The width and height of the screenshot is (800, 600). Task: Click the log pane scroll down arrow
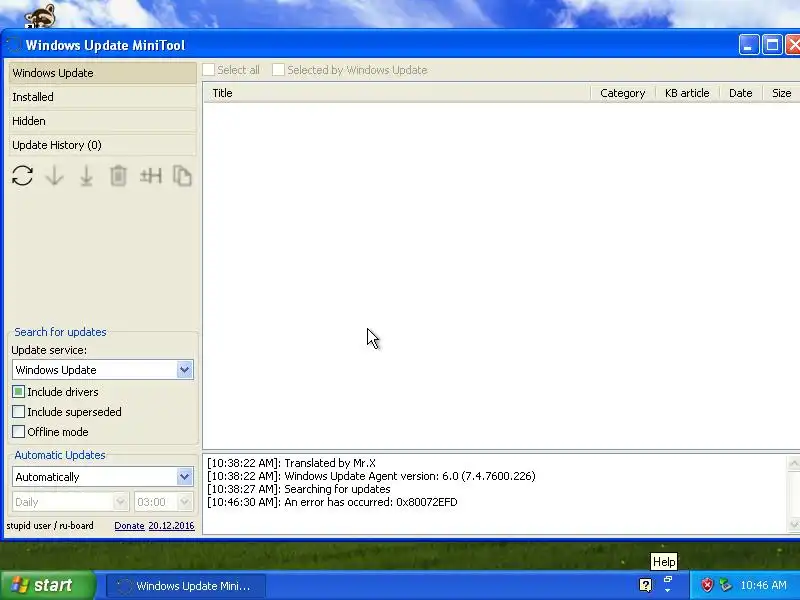click(794, 524)
